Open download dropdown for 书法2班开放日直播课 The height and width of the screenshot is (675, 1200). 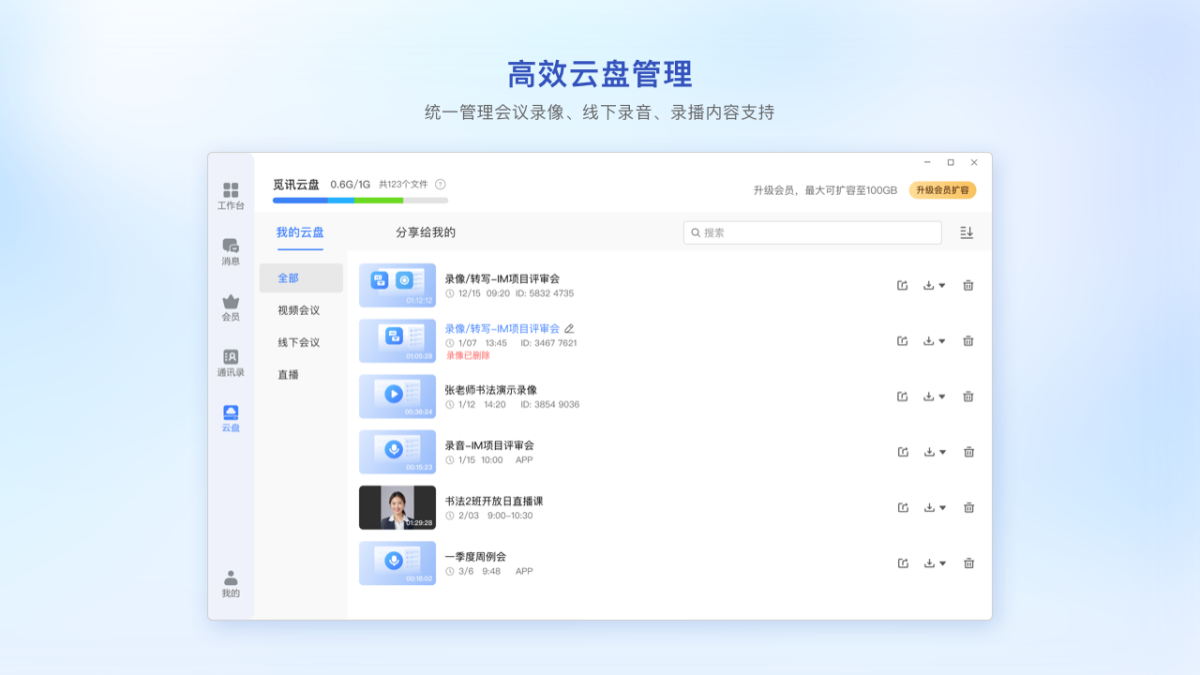click(x=934, y=507)
